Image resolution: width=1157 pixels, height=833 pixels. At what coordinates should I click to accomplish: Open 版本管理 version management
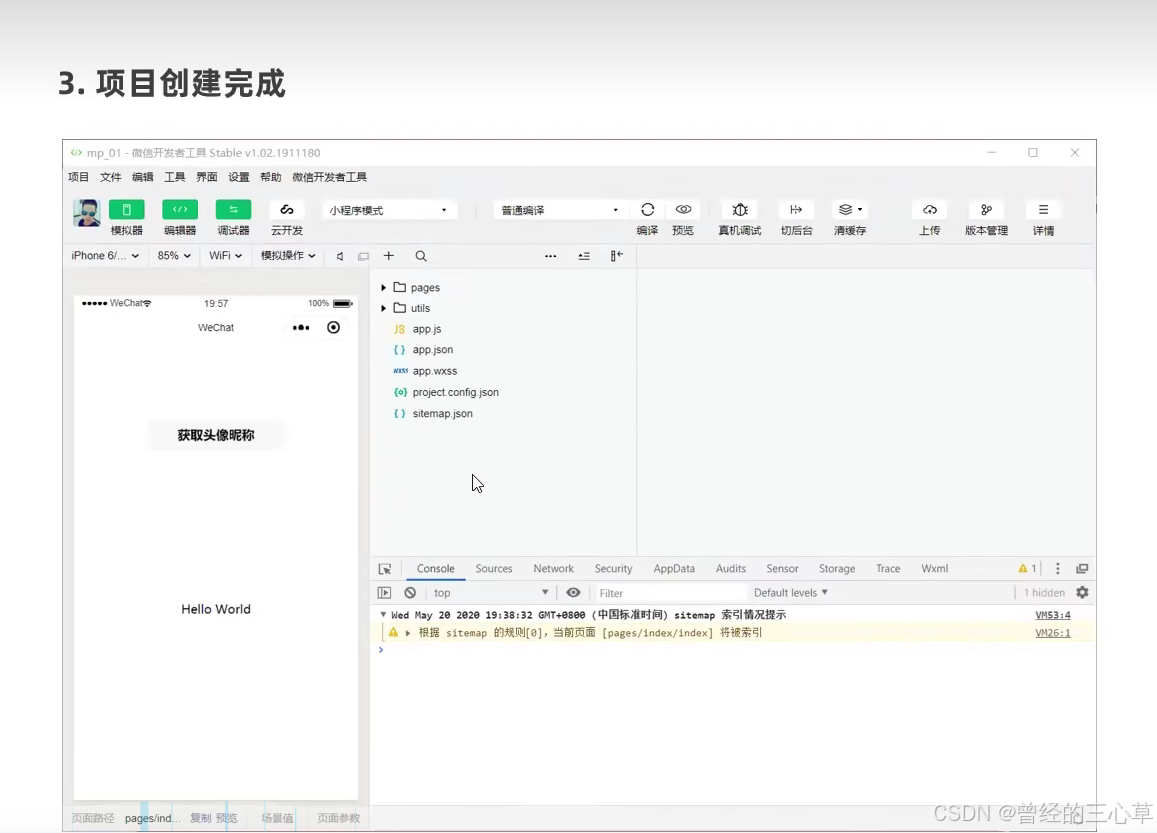click(987, 210)
